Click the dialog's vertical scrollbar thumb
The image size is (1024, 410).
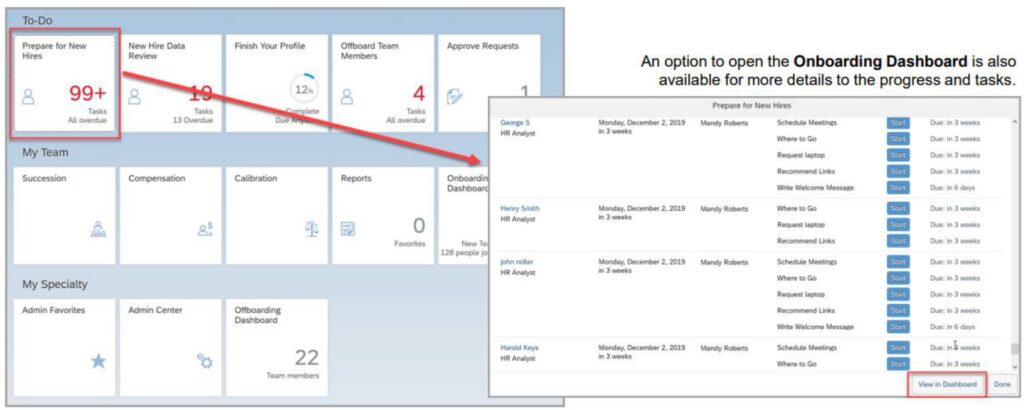(x=1014, y=349)
